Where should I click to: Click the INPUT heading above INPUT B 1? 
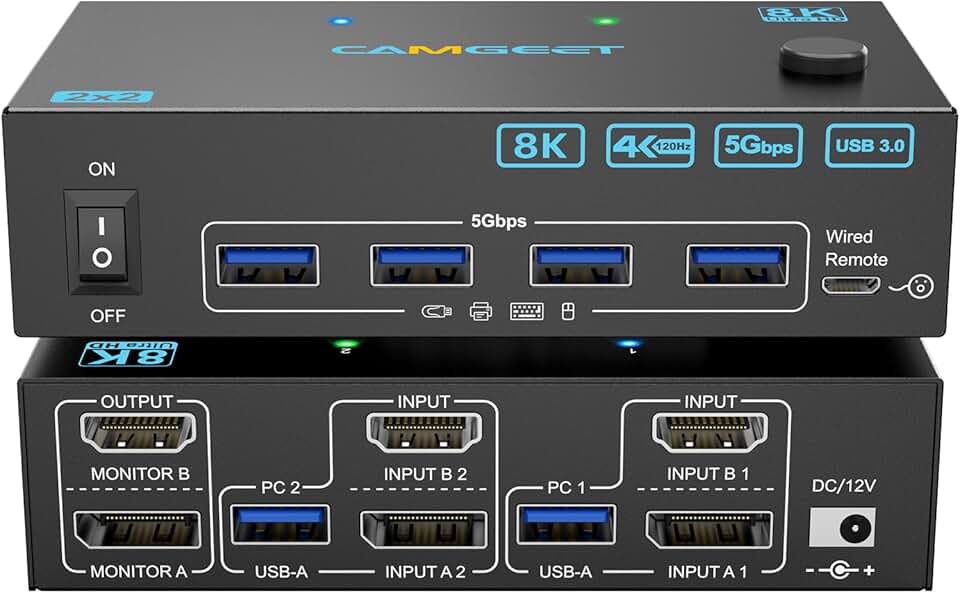coord(710,401)
